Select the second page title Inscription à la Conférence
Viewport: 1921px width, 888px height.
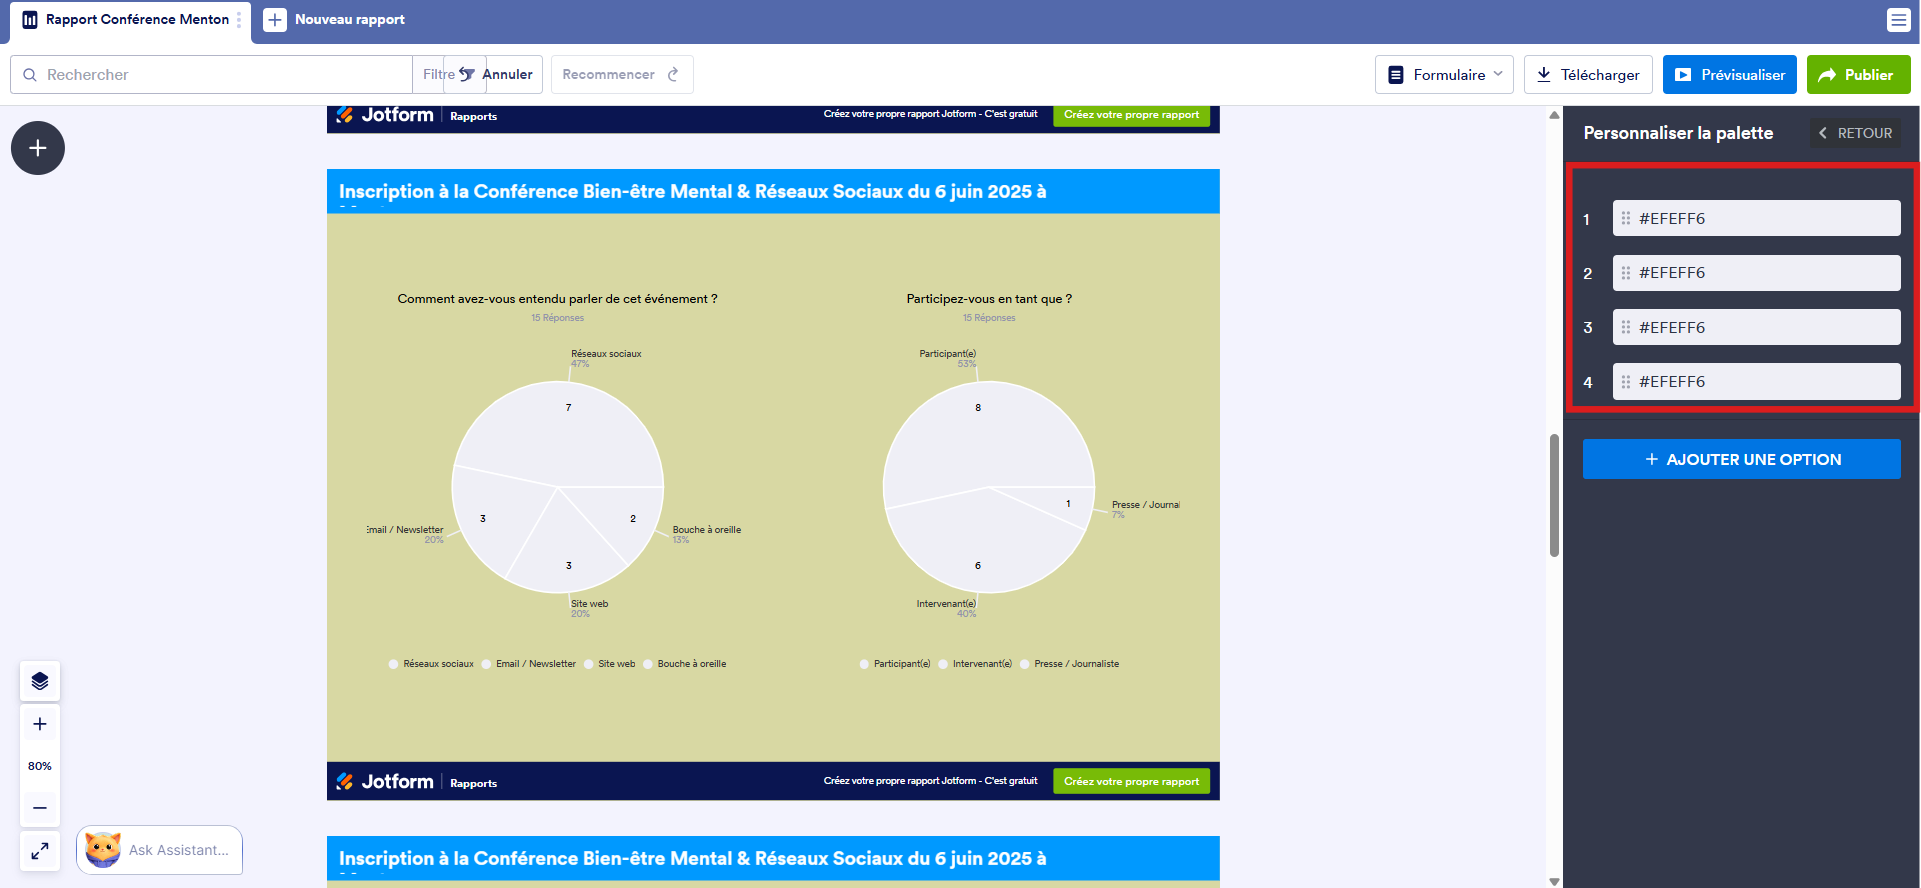click(x=692, y=858)
